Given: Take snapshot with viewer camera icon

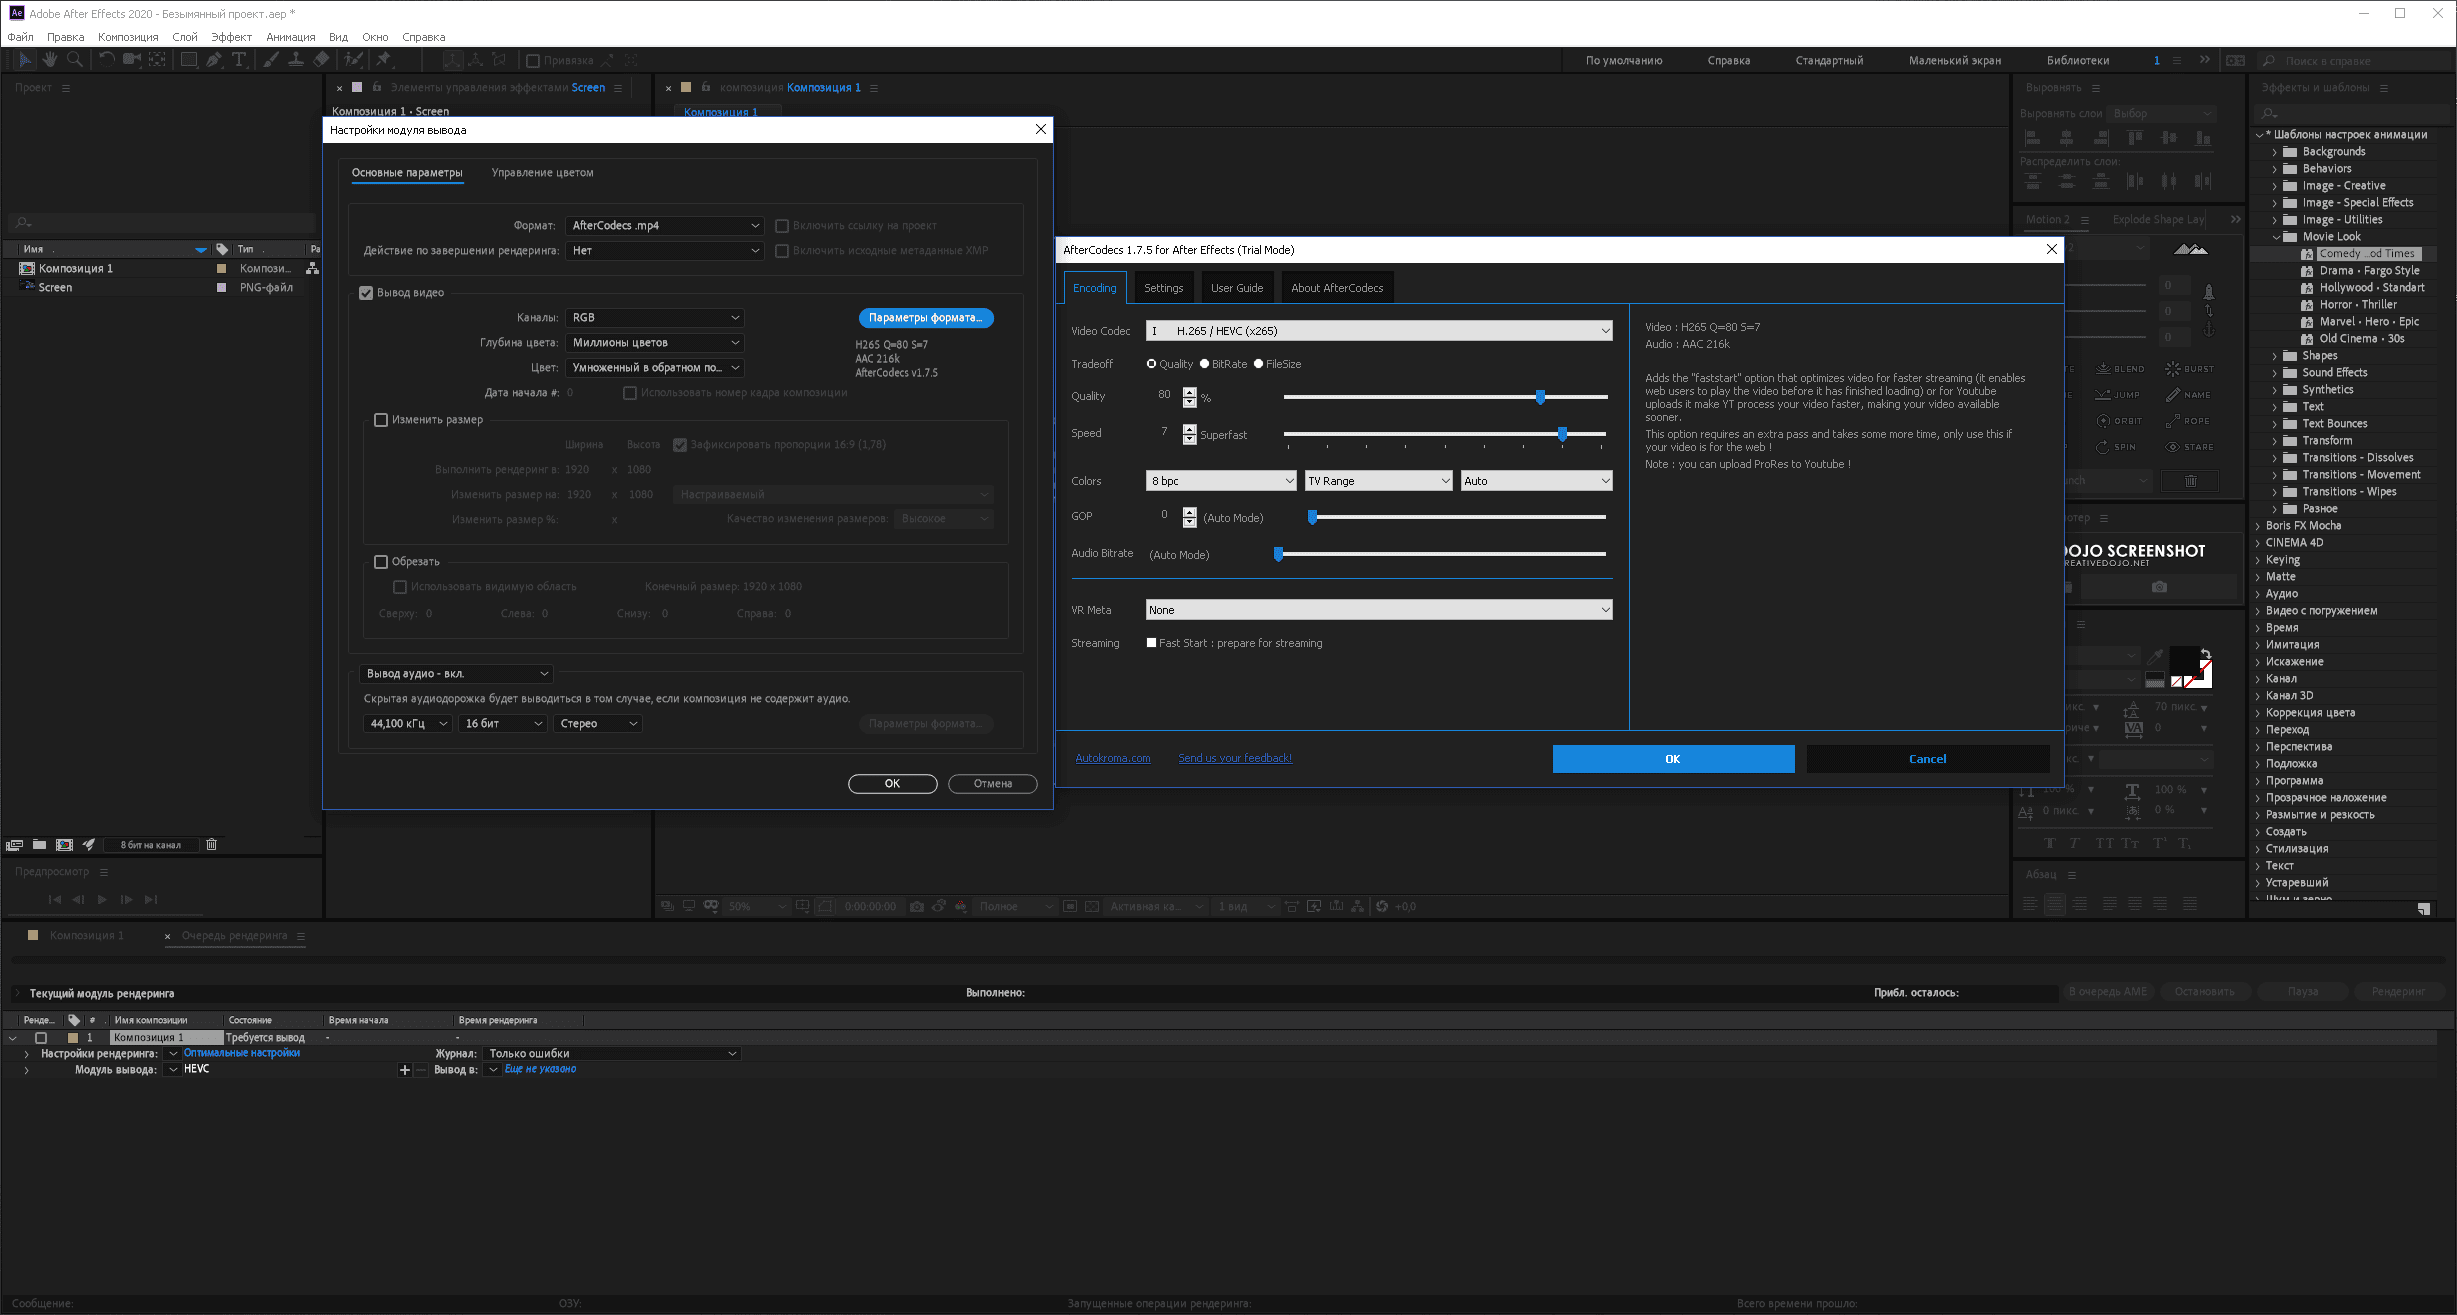Looking at the screenshot, I should point(916,907).
